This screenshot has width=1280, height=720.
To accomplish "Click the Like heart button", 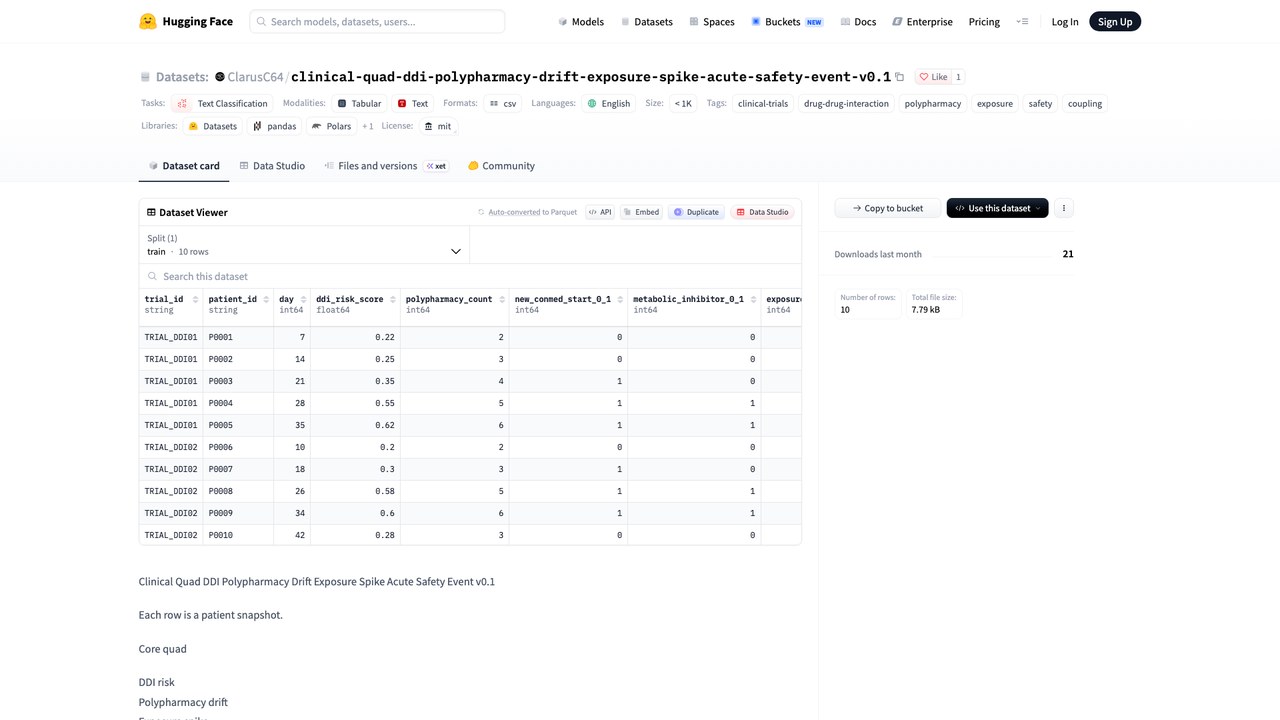I will click(x=933, y=77).
